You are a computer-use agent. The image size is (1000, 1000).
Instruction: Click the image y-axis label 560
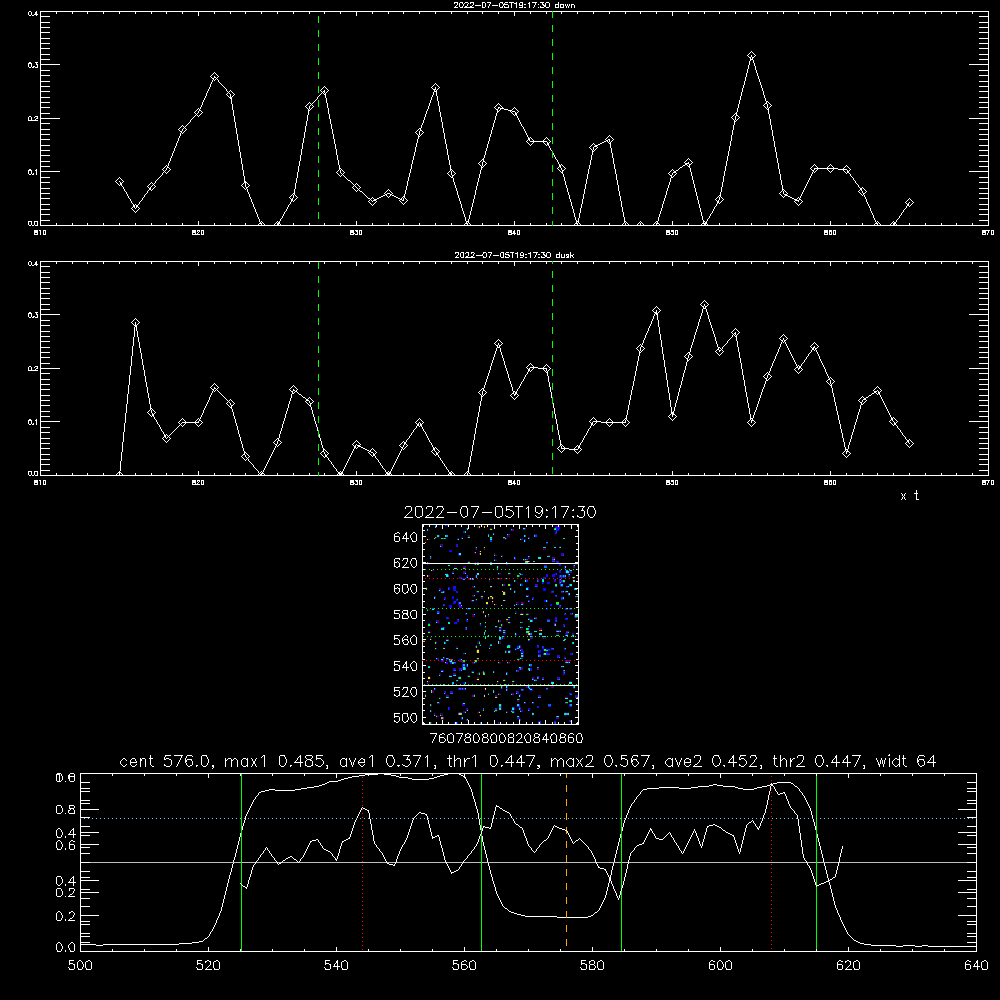tap(406, 640)
